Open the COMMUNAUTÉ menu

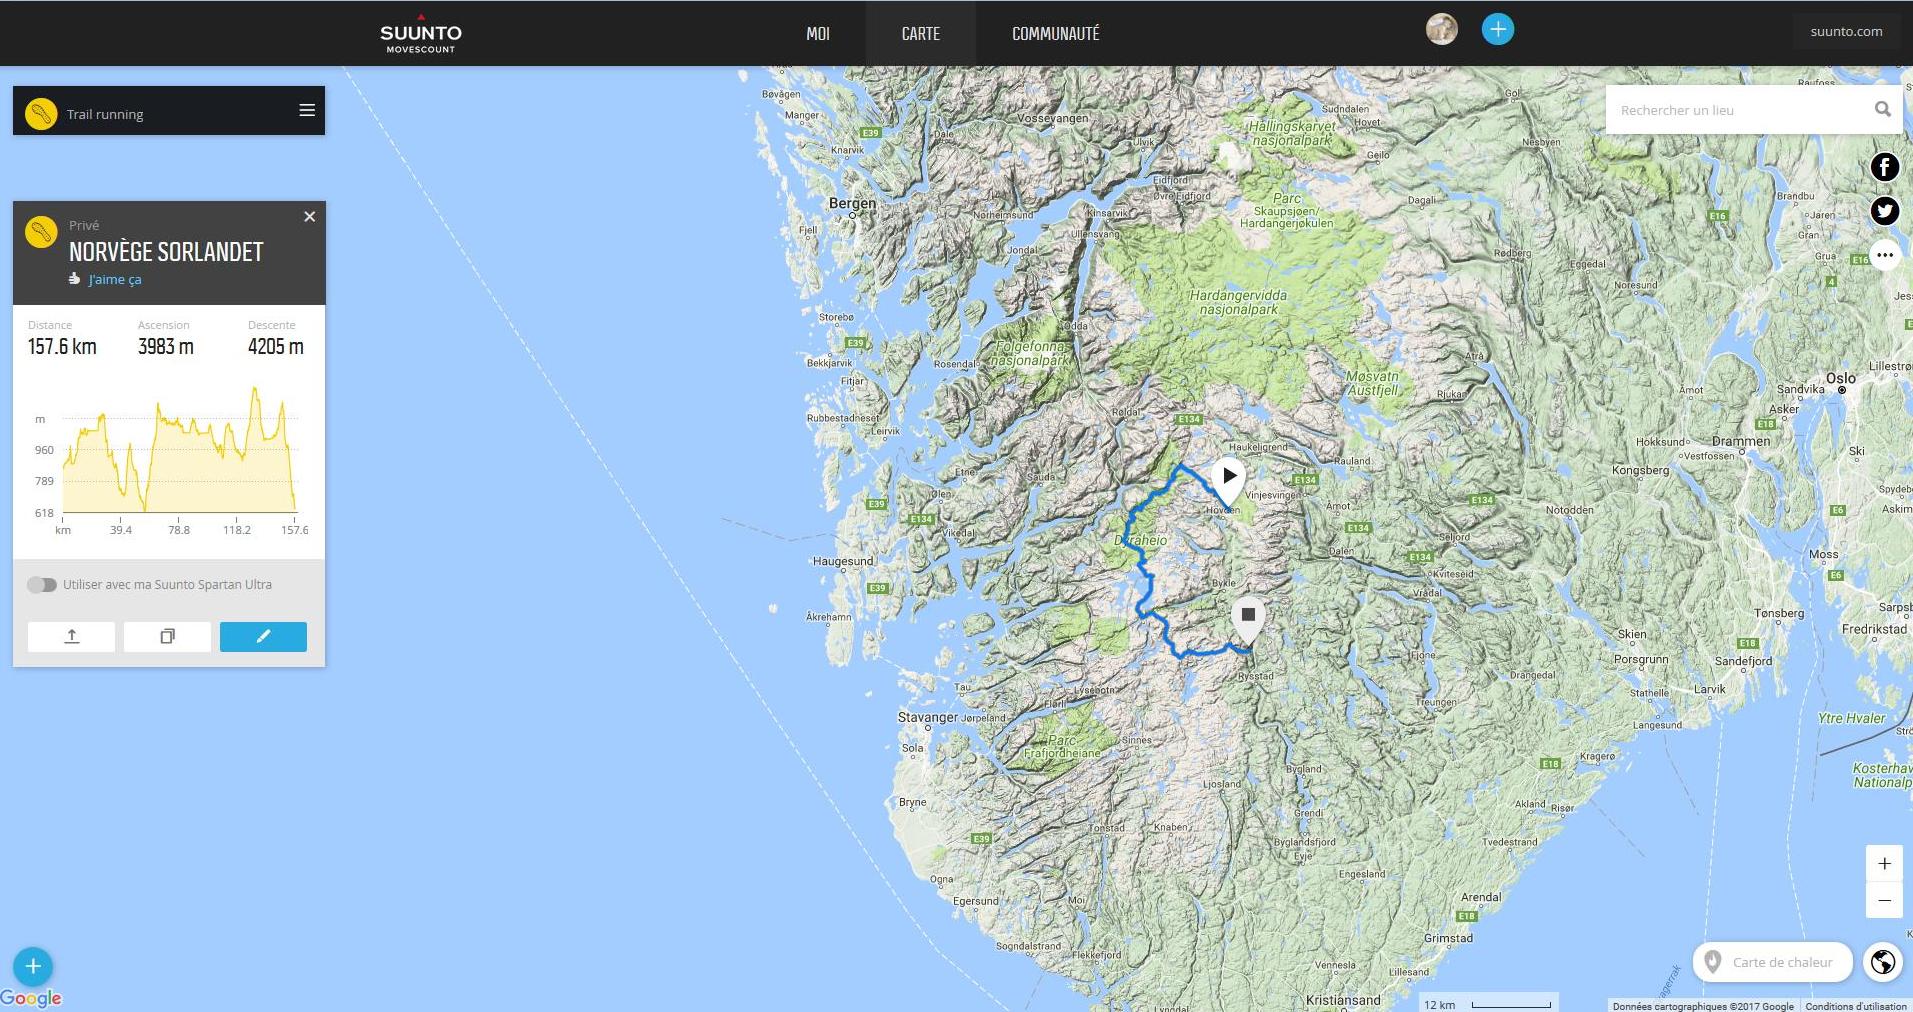(1055, 34)
